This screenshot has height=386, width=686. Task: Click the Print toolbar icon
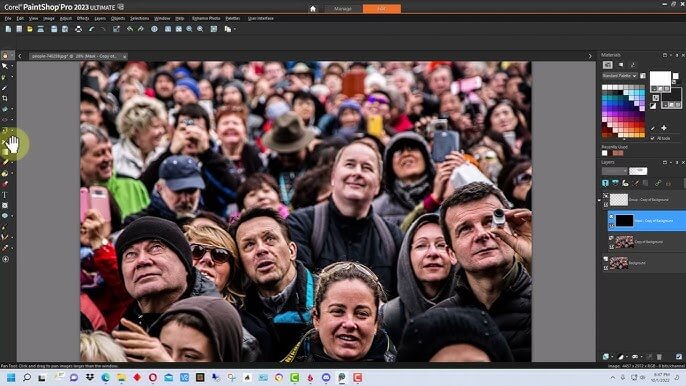tap(78, 29)
